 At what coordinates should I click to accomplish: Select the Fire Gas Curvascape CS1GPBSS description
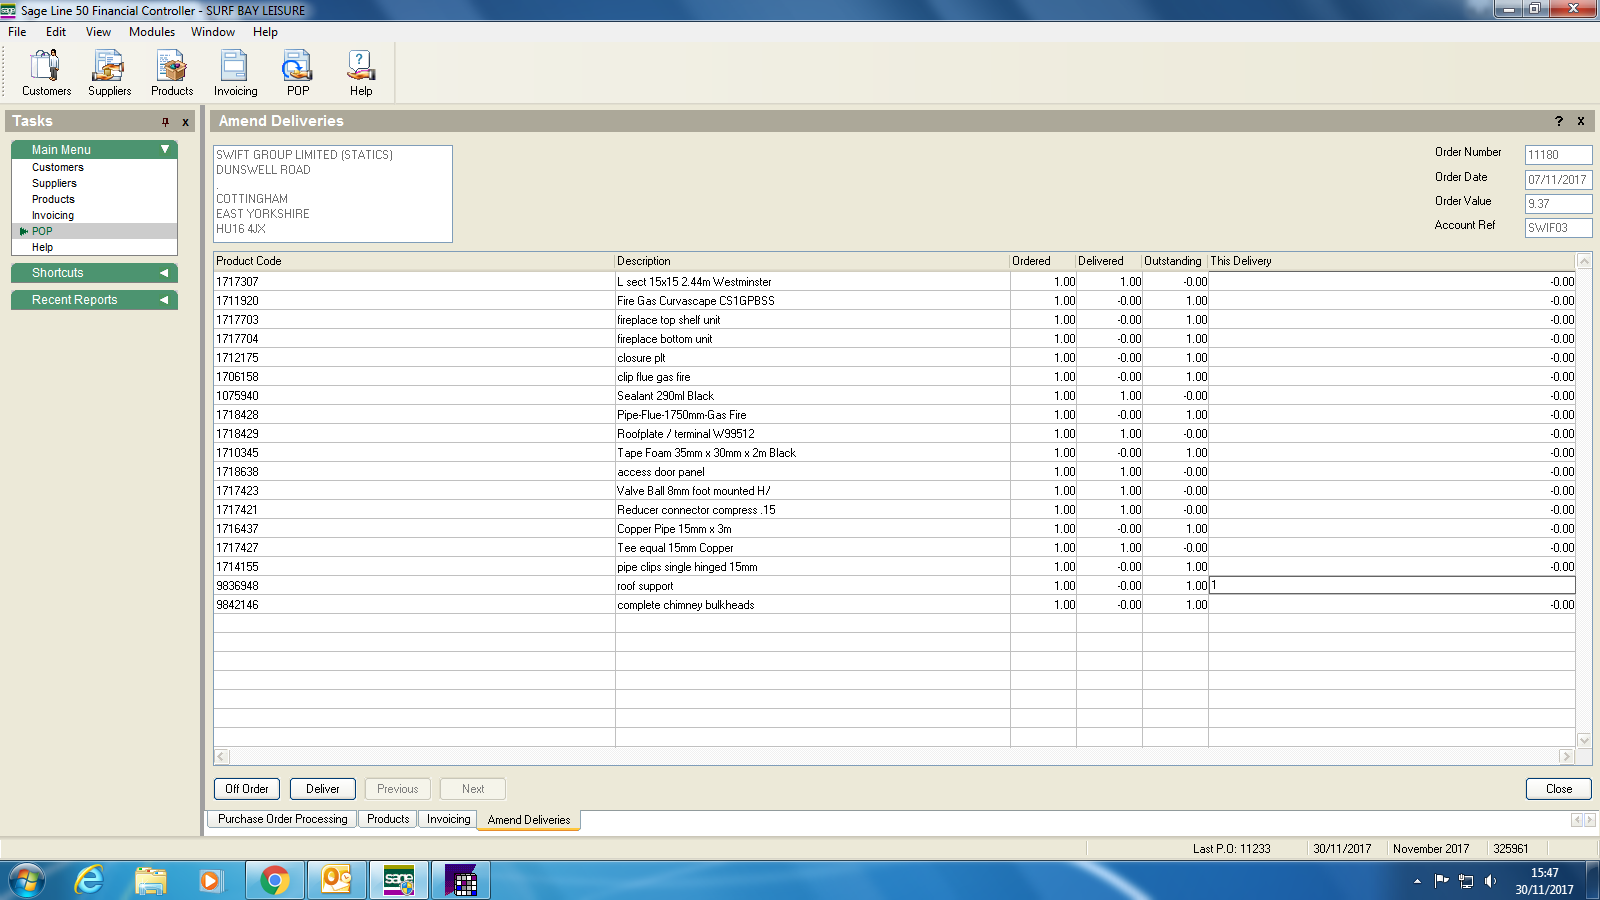696,301
